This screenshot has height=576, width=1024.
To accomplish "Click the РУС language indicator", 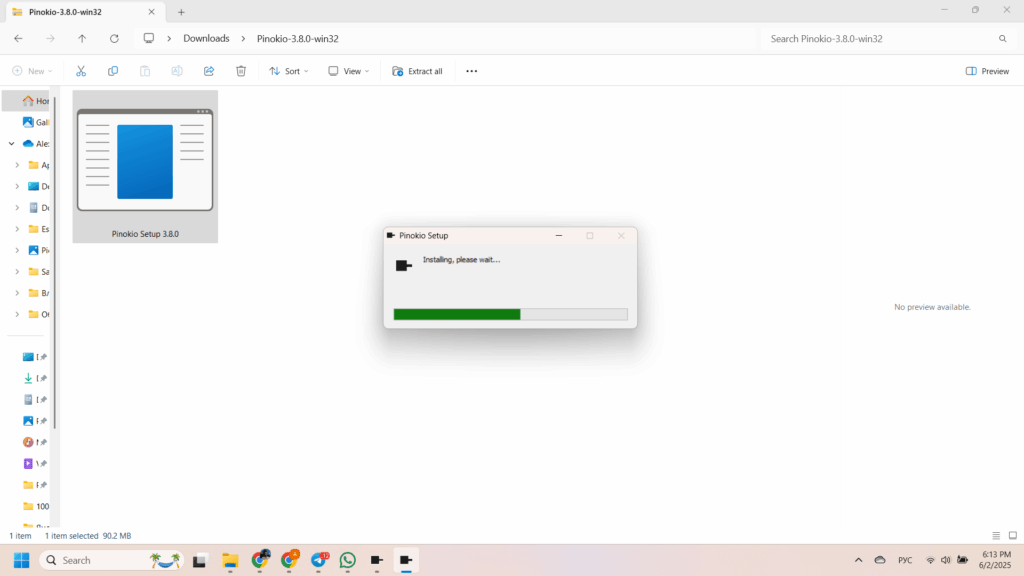I will (905, 560).
